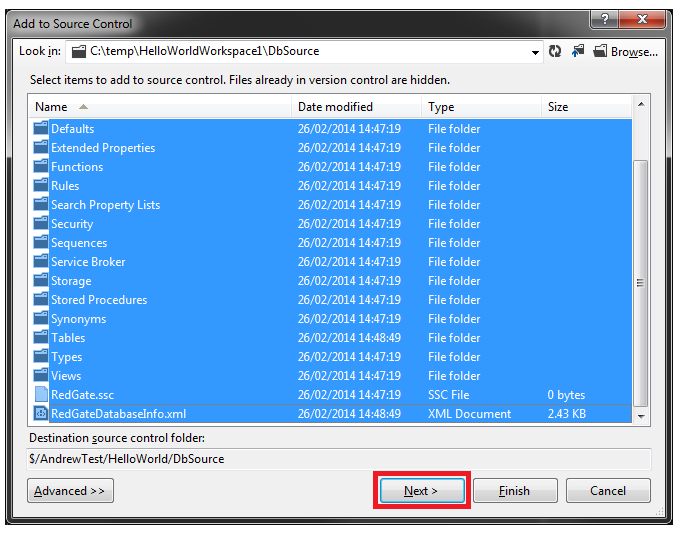677x533 pixels.
Task: Click the Browse folder button
Action: click(x=625, y=51)
